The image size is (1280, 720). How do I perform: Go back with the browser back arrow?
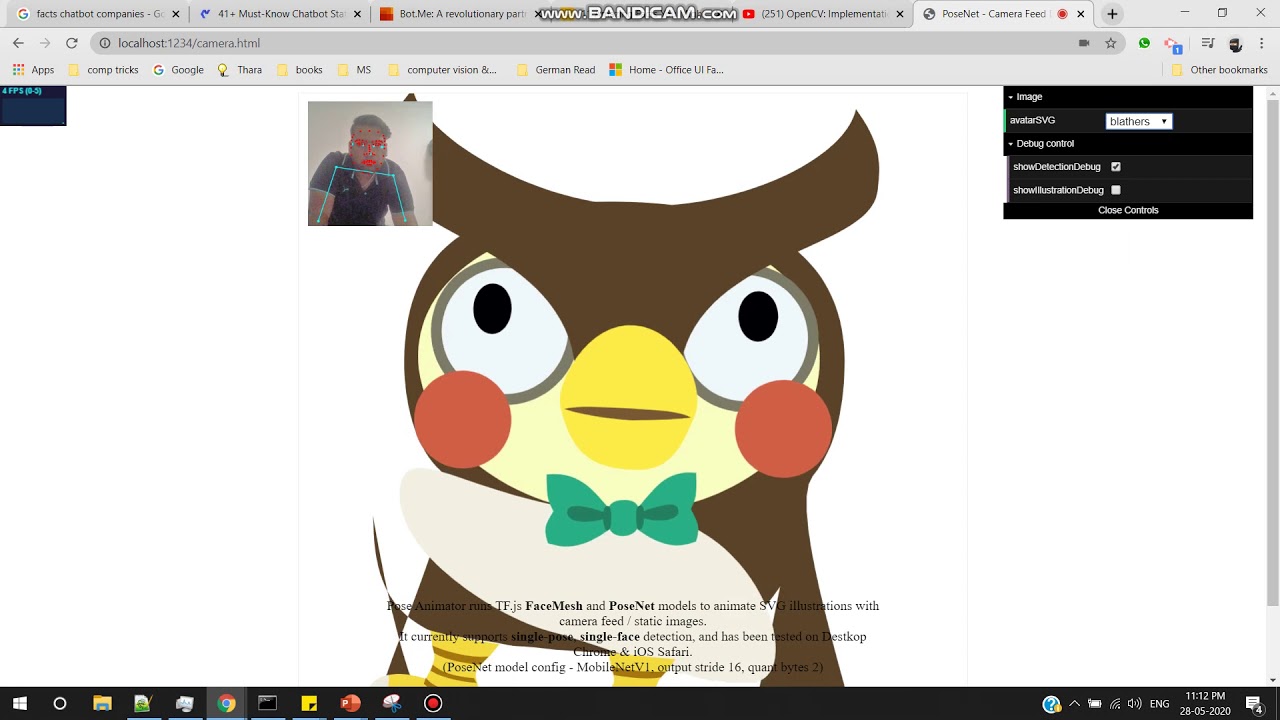click(x=18, y=43)
